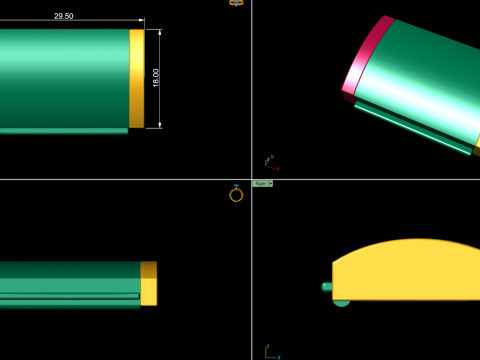Click the axis gizmo in the perspective viewport
This screenshot has height=360, width=480.
pos(271,162)
